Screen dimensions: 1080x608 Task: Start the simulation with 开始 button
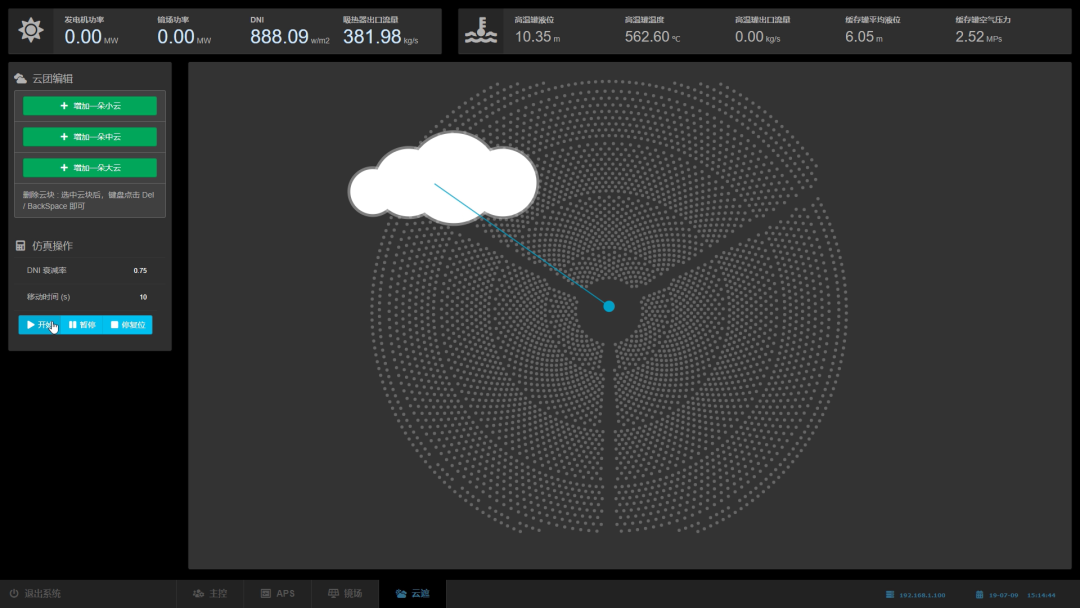(40, 325)
